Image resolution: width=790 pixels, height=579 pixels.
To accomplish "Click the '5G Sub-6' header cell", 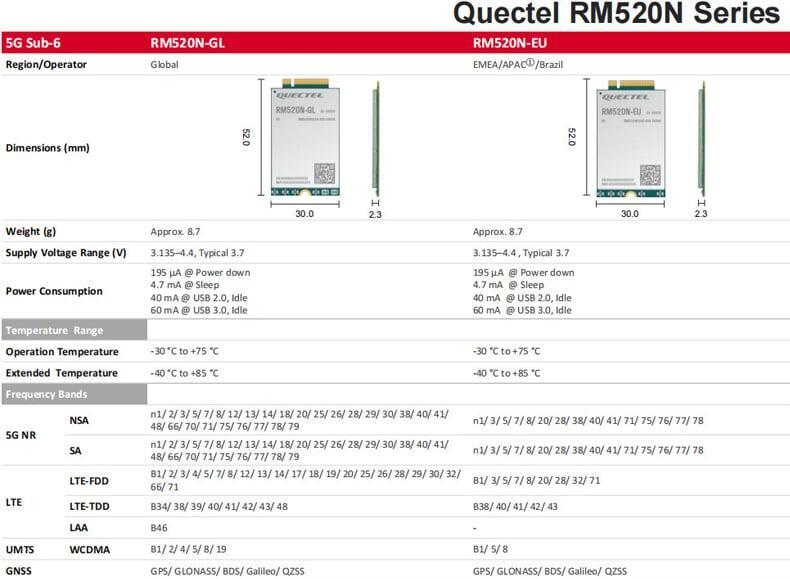I will 33,43.
